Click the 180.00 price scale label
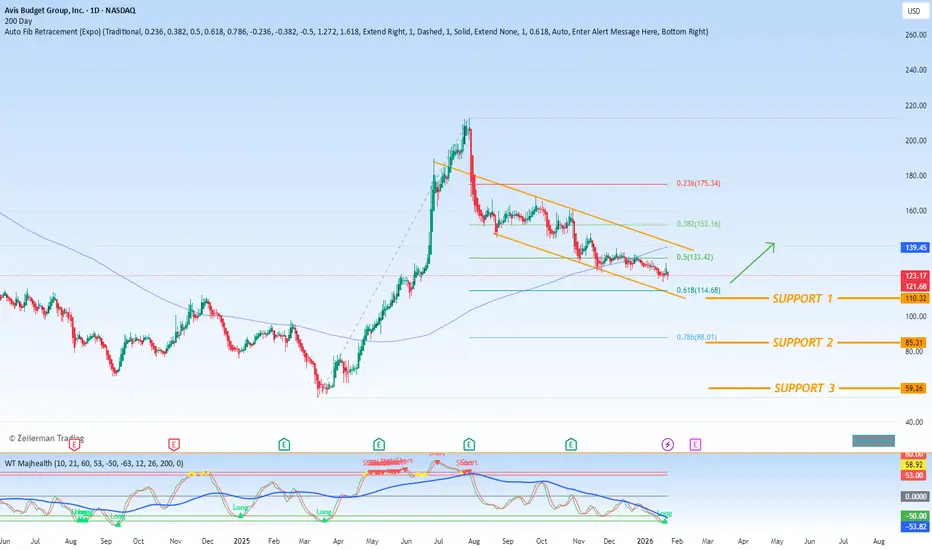Viewport: 932px width, 550px height. coord(915,176)
